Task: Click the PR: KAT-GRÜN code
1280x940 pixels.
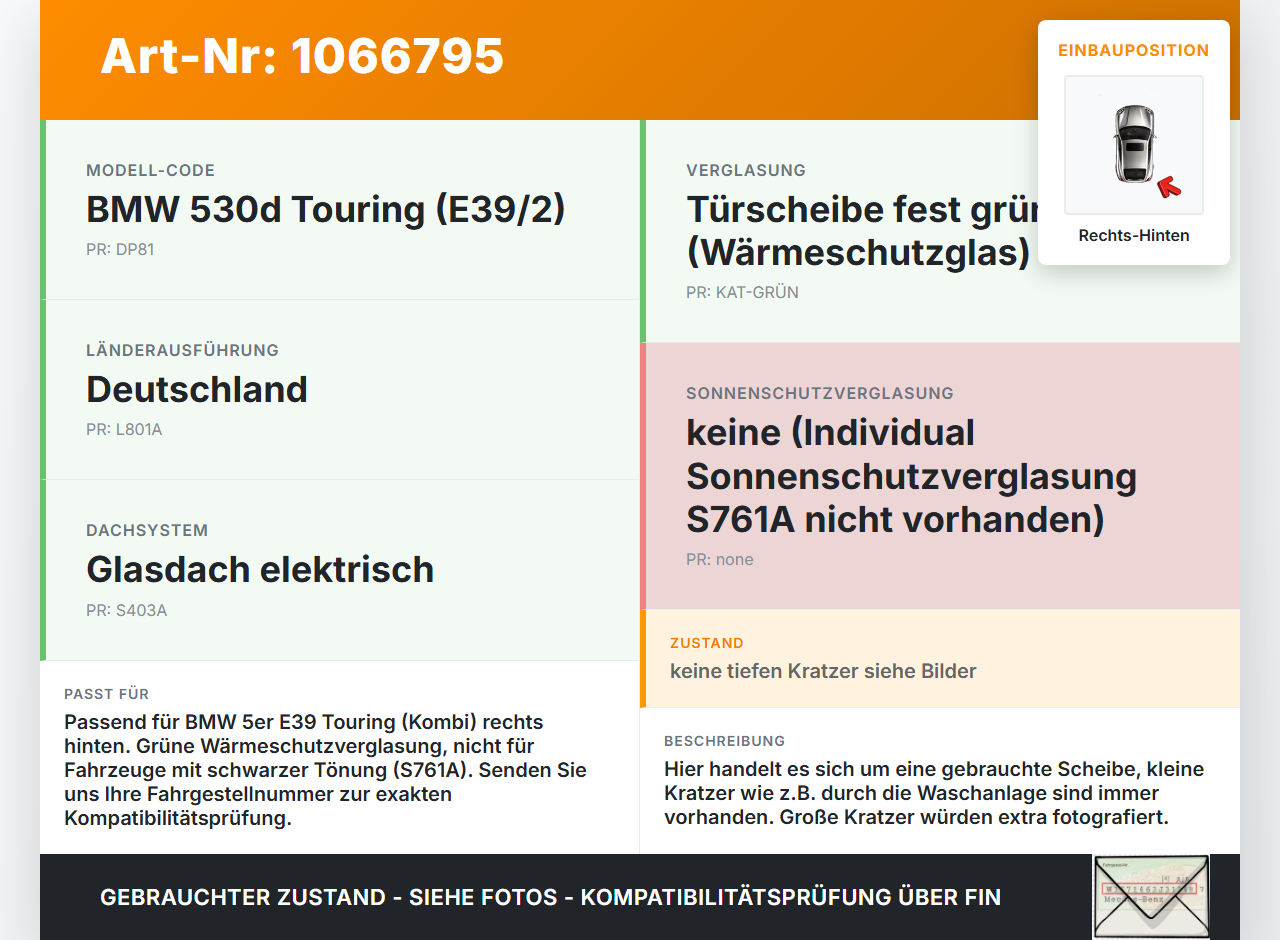Action: tap(742, 293)
